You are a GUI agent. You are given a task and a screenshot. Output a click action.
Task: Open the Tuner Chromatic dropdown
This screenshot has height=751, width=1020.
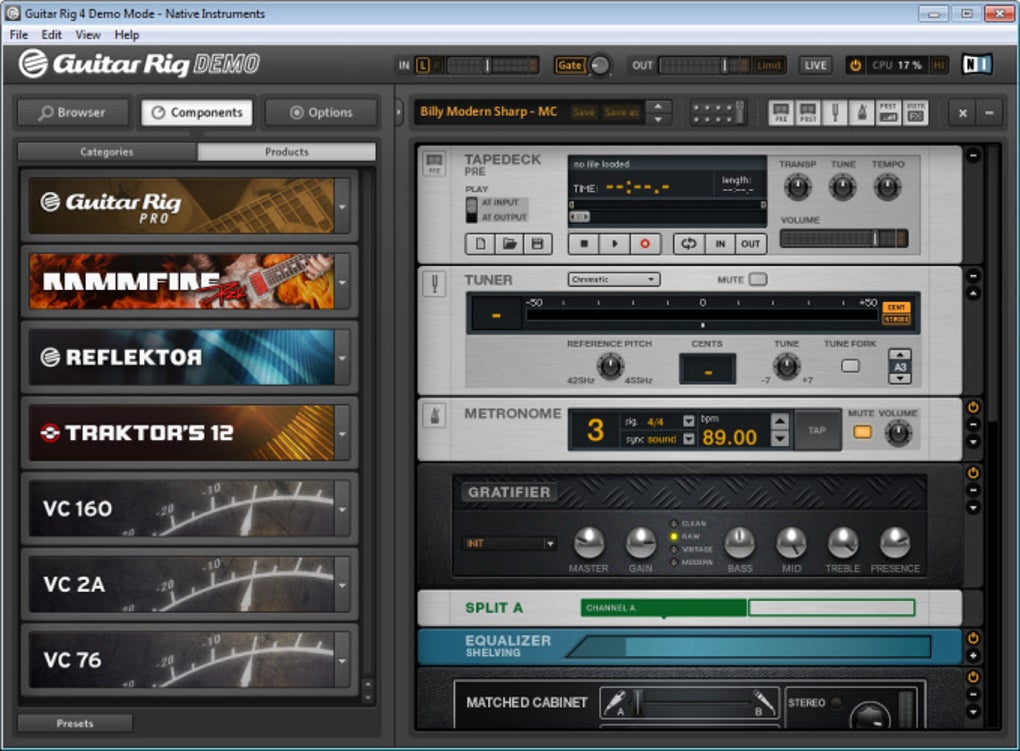[613, 279]
